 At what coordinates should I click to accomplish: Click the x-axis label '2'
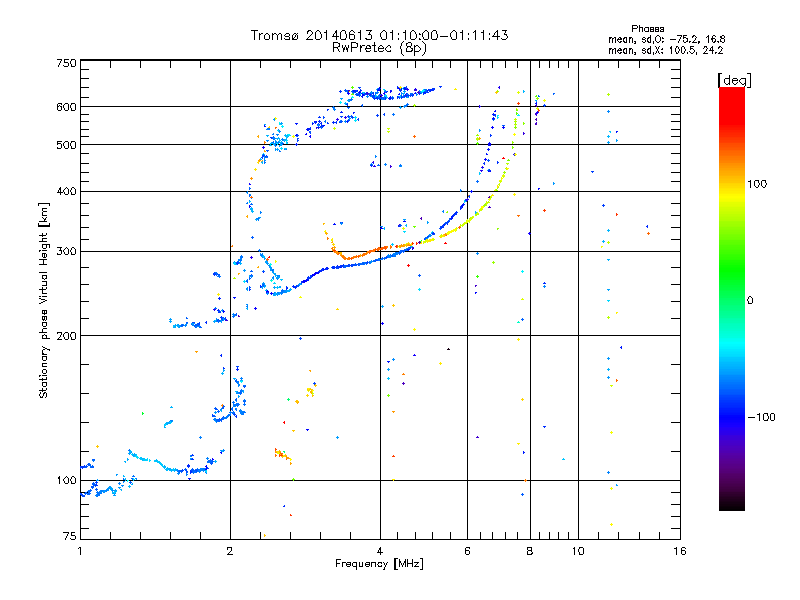[x=230, y=551]
